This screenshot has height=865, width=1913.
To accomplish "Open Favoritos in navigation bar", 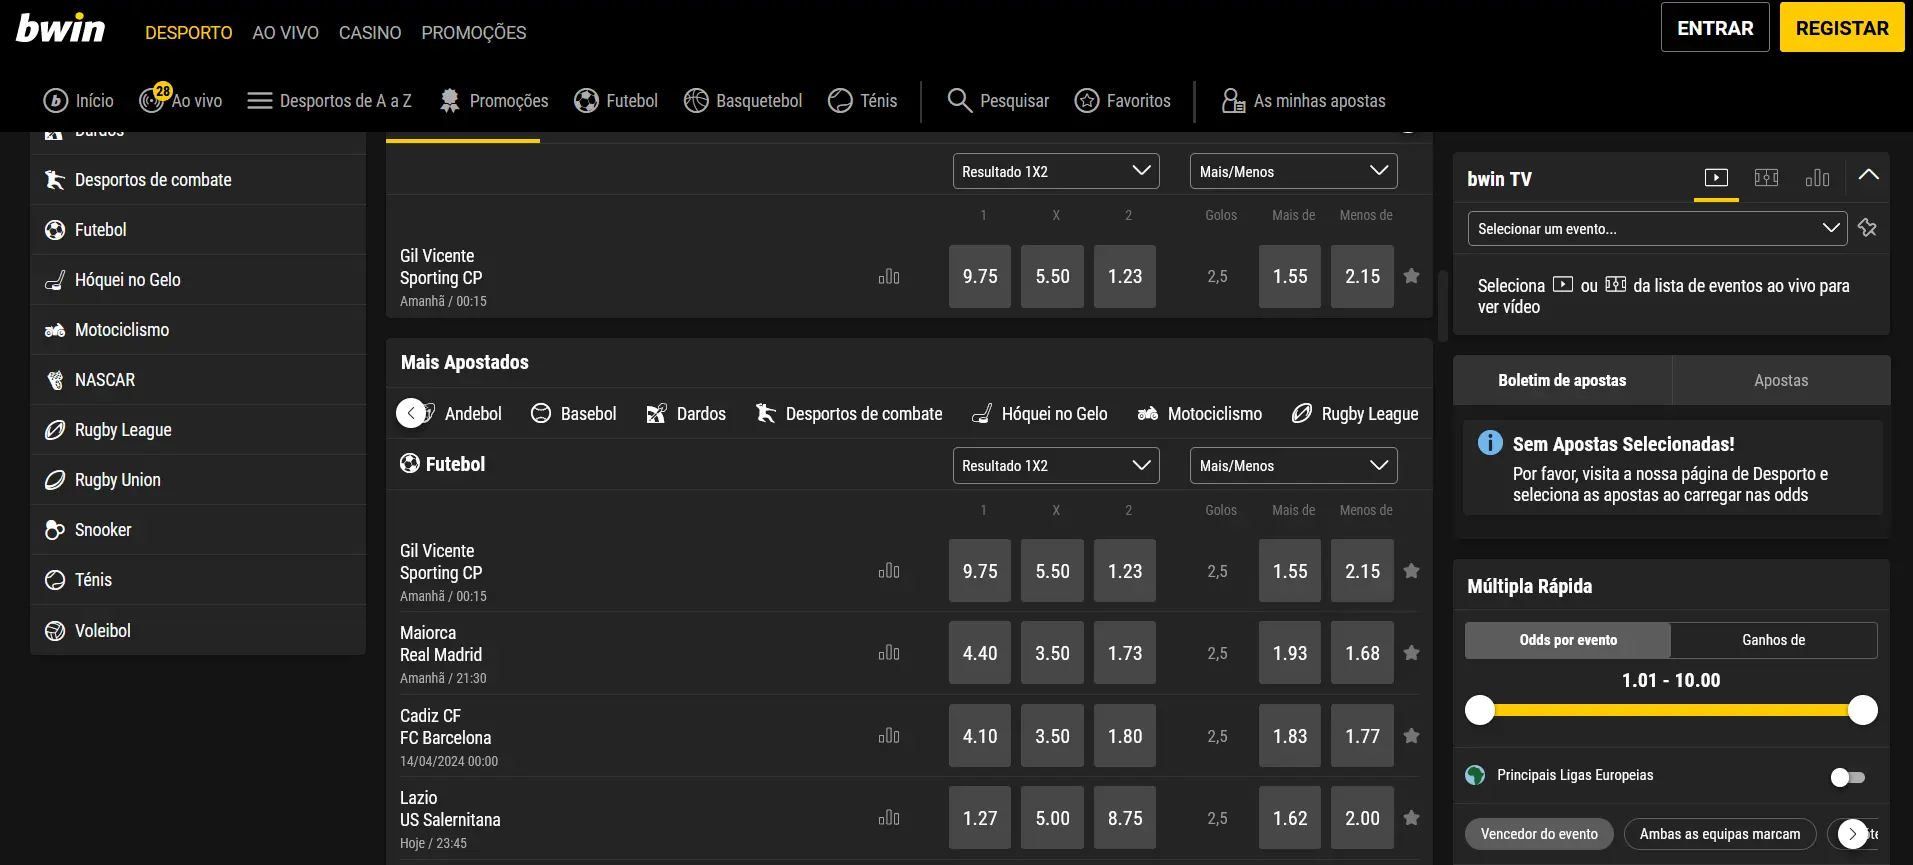I will tap(1122, 101).
